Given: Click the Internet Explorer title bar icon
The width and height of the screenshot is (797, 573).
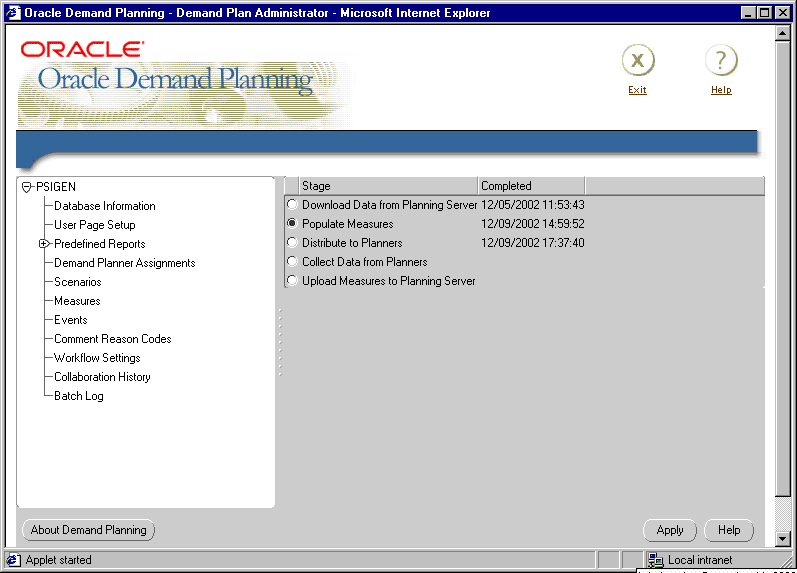Looking at the screenshot, I should (13, 13).
